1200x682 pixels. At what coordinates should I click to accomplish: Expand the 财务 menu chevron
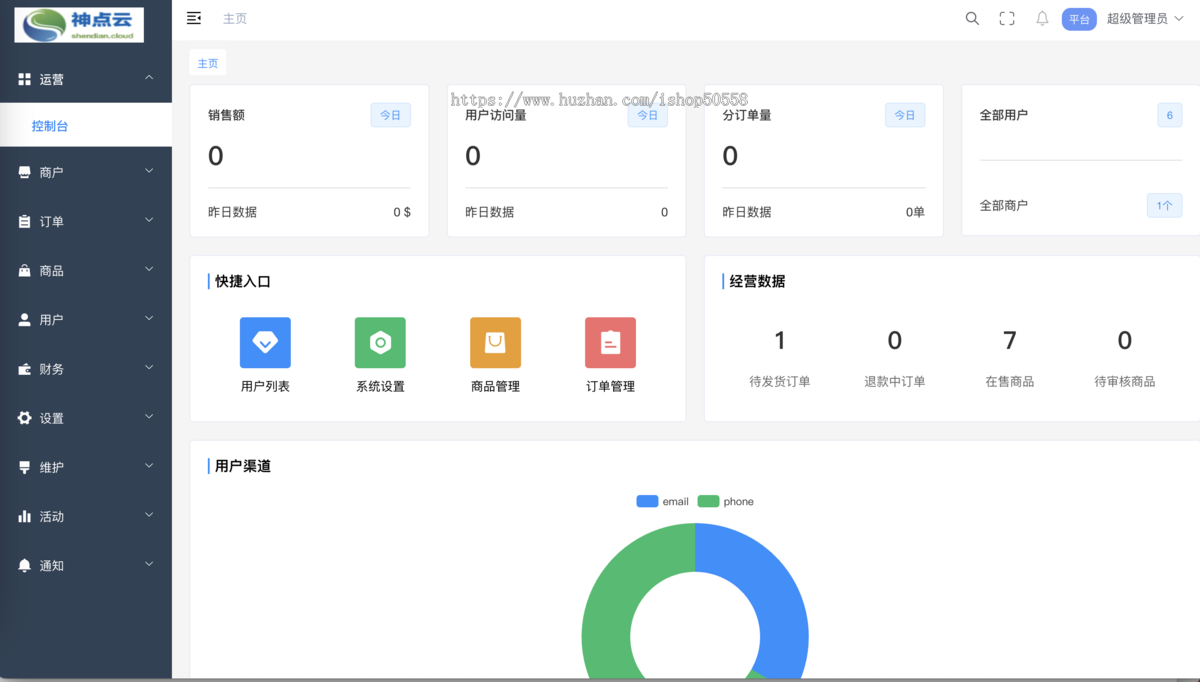point(149,367)
